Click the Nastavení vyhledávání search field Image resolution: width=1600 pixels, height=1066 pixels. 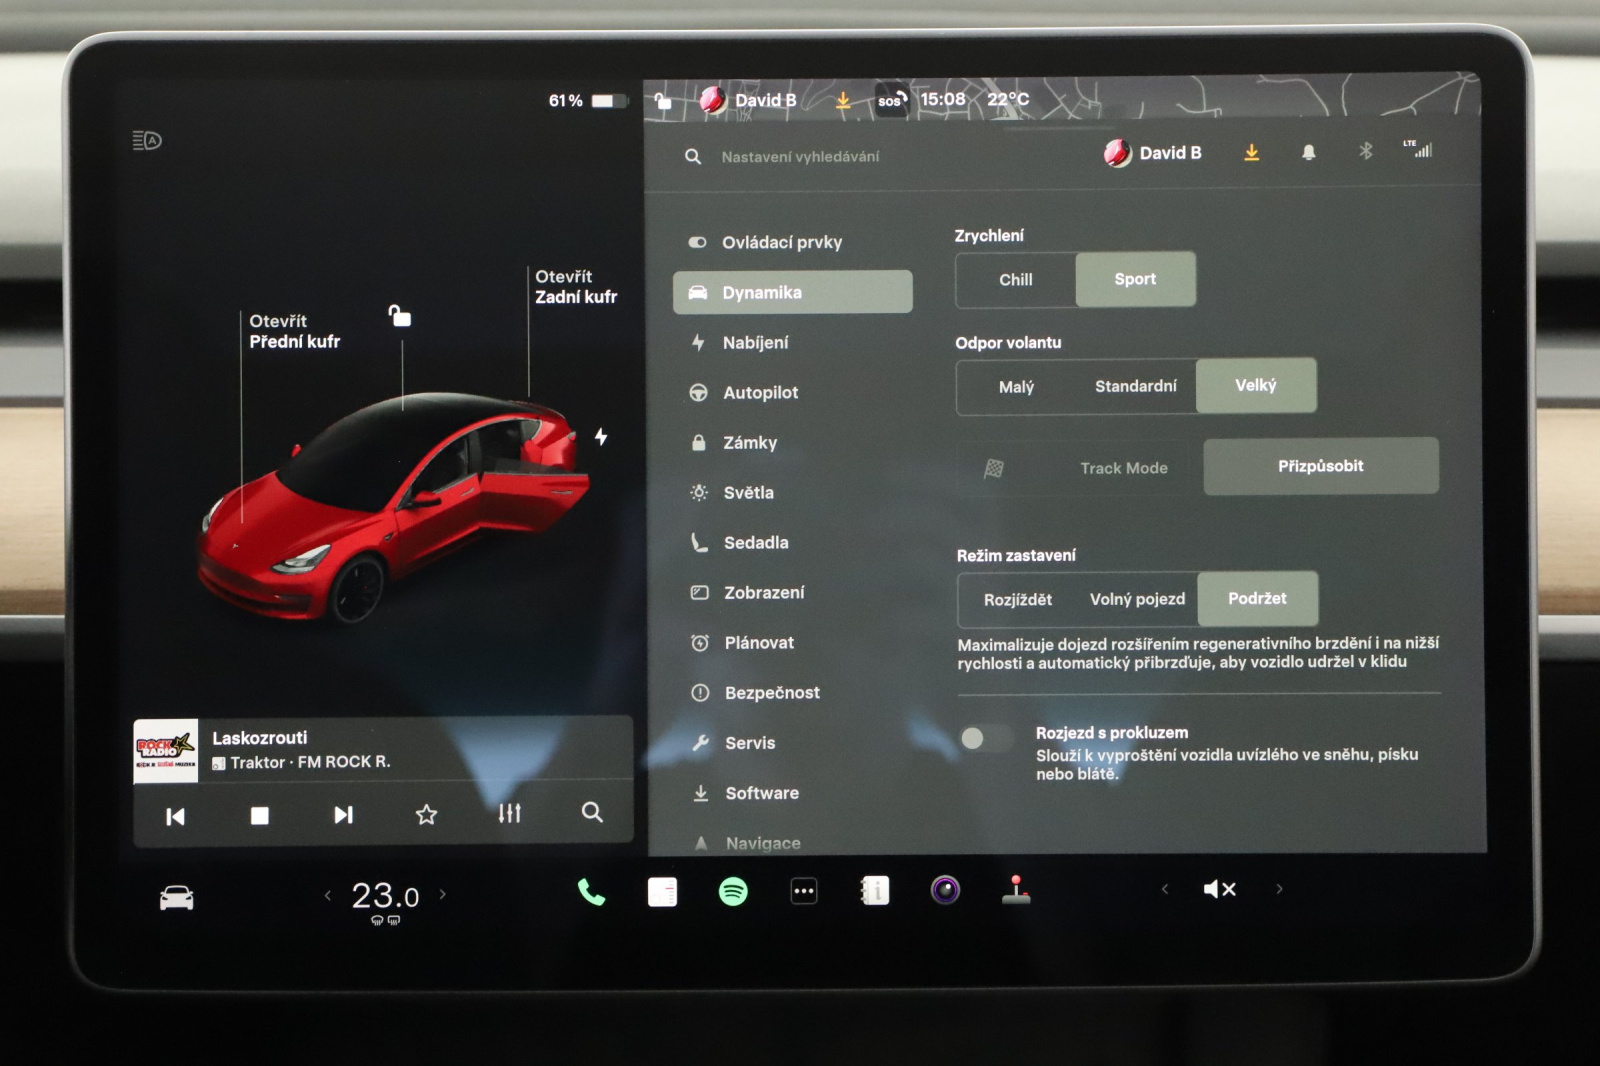coord(800,157)
